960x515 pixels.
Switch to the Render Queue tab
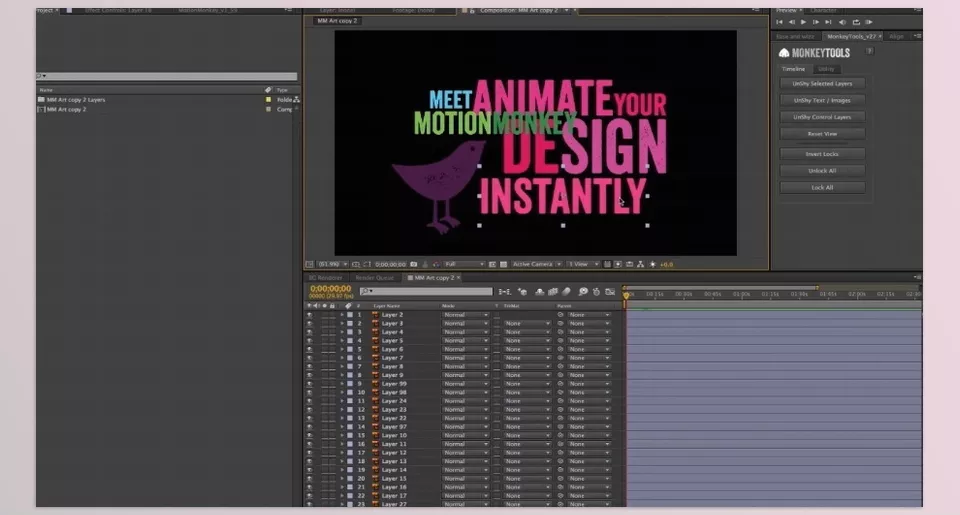[375, 278]
